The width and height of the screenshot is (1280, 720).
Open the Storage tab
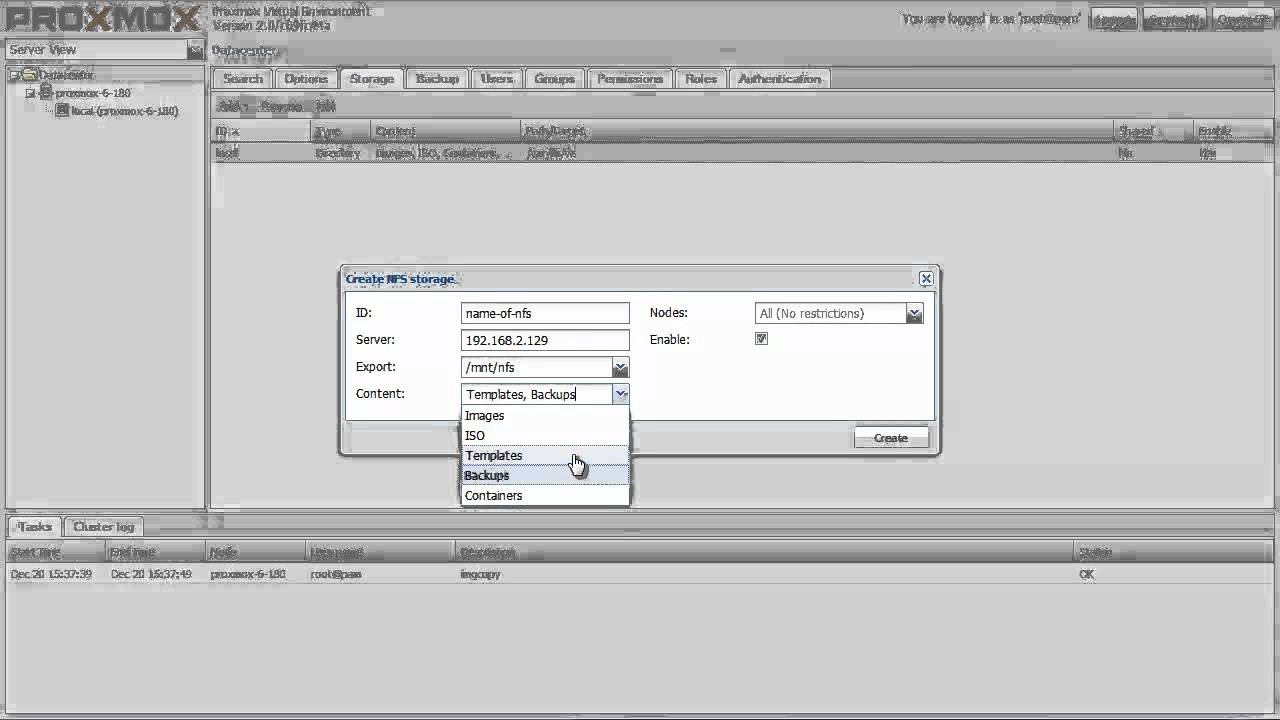[372, 79]
